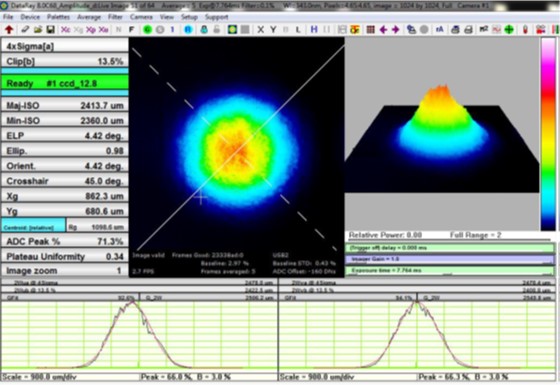Image resolution: width=560 pixels, height=385 pixels.
Task: Click the Ellip. 0.98 button
Action: [x=65, y=151]
